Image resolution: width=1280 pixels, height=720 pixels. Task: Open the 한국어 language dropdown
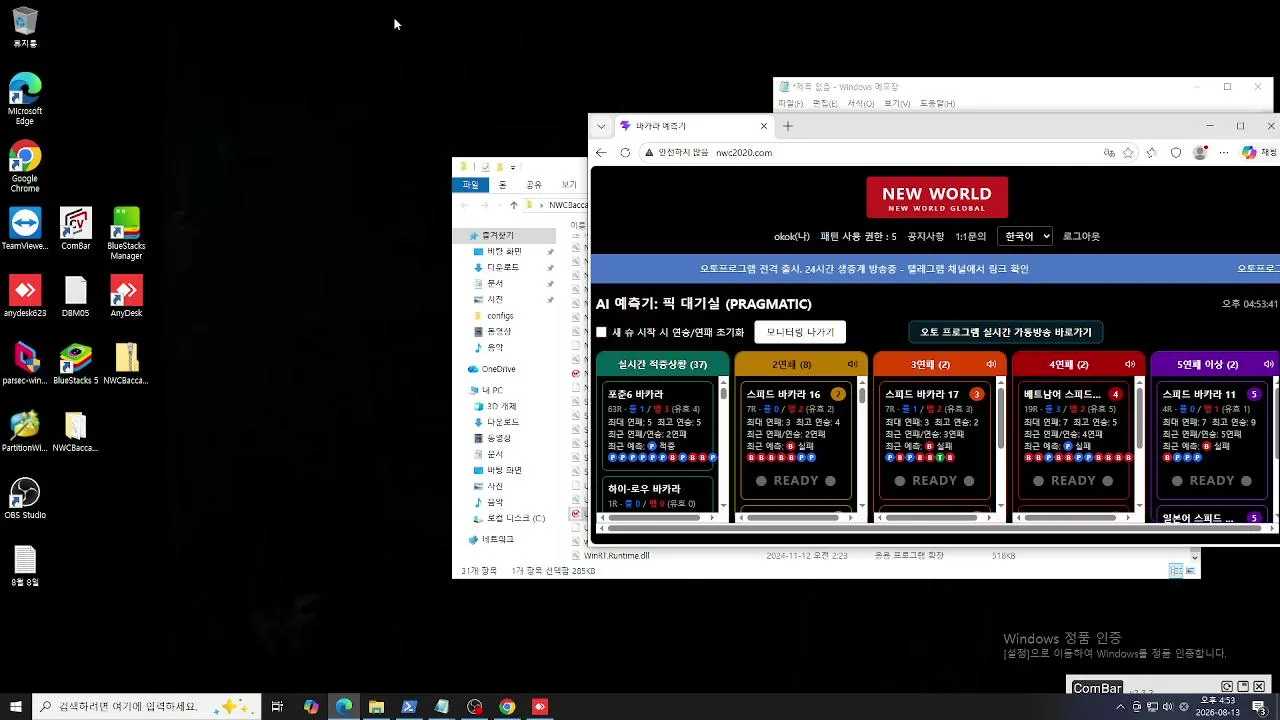coord(1025,236)
